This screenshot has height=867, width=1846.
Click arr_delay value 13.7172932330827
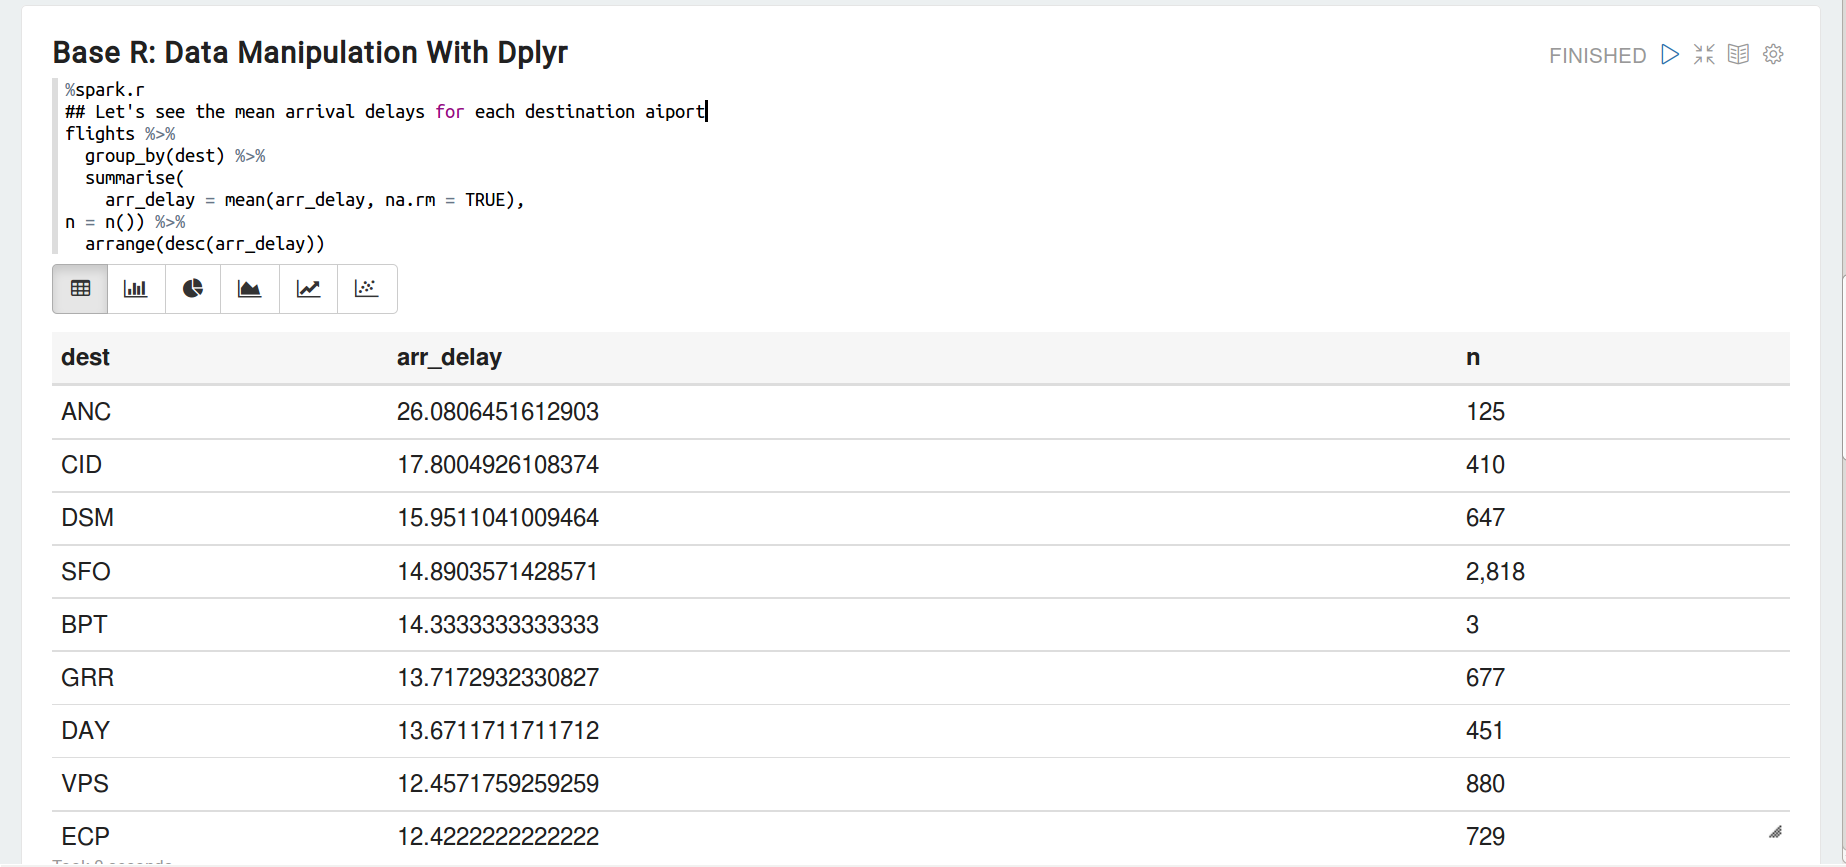tap(498, 677)
